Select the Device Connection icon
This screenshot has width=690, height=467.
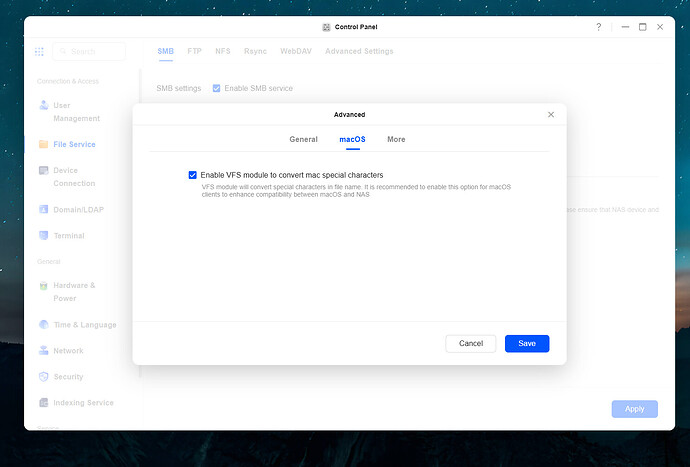pos(43,171)
